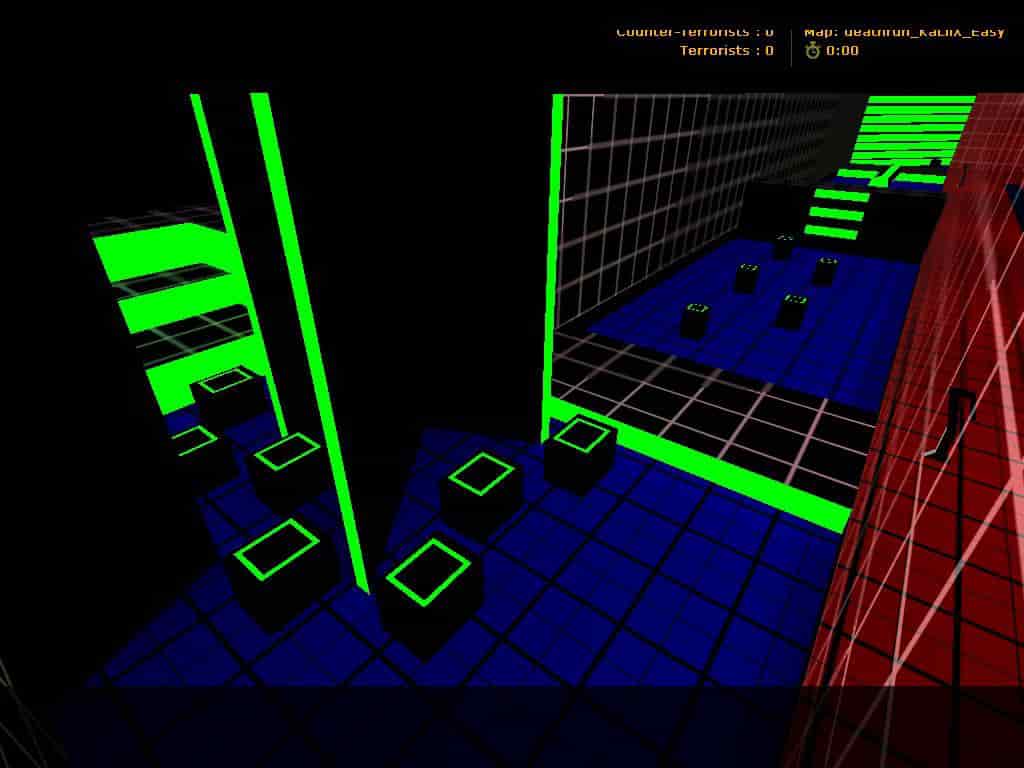This screenshot has width=1024, height=768.
Task: Click the stopwatch icon beside round timer
Action: coord(812,50)
